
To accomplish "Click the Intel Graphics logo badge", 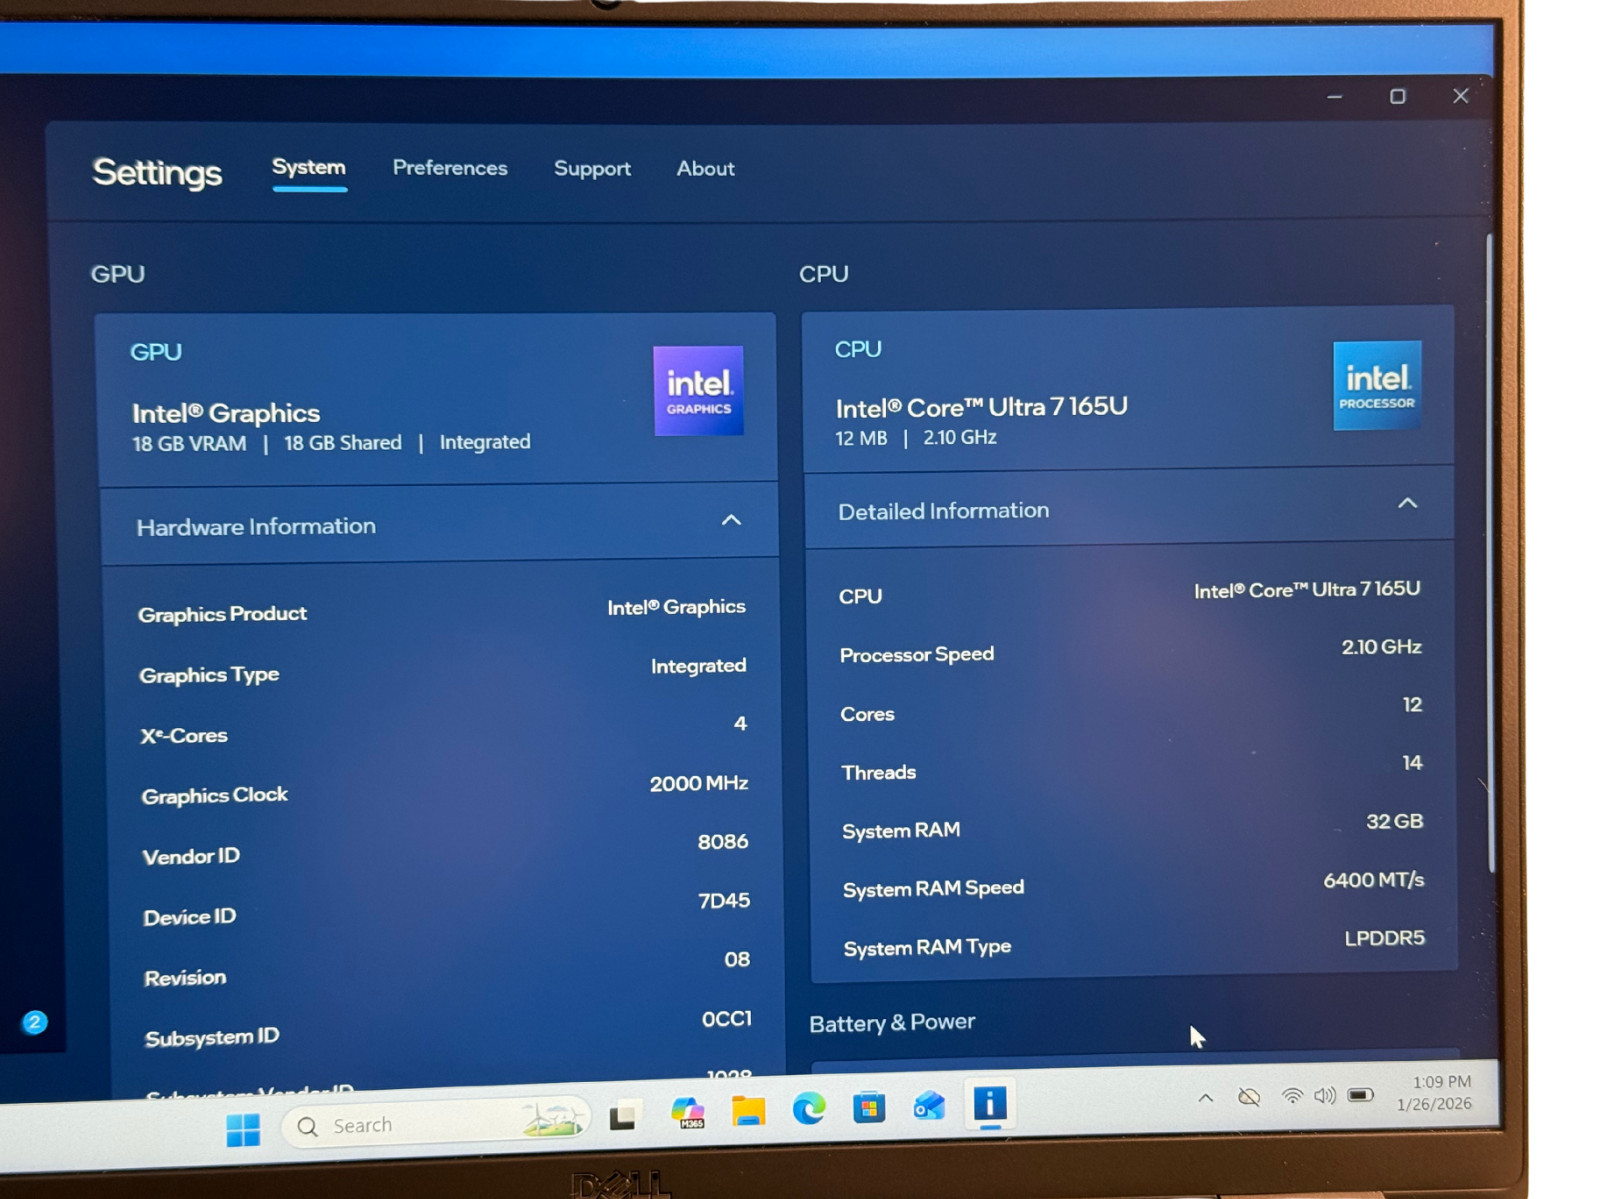I will coord(698,390).
